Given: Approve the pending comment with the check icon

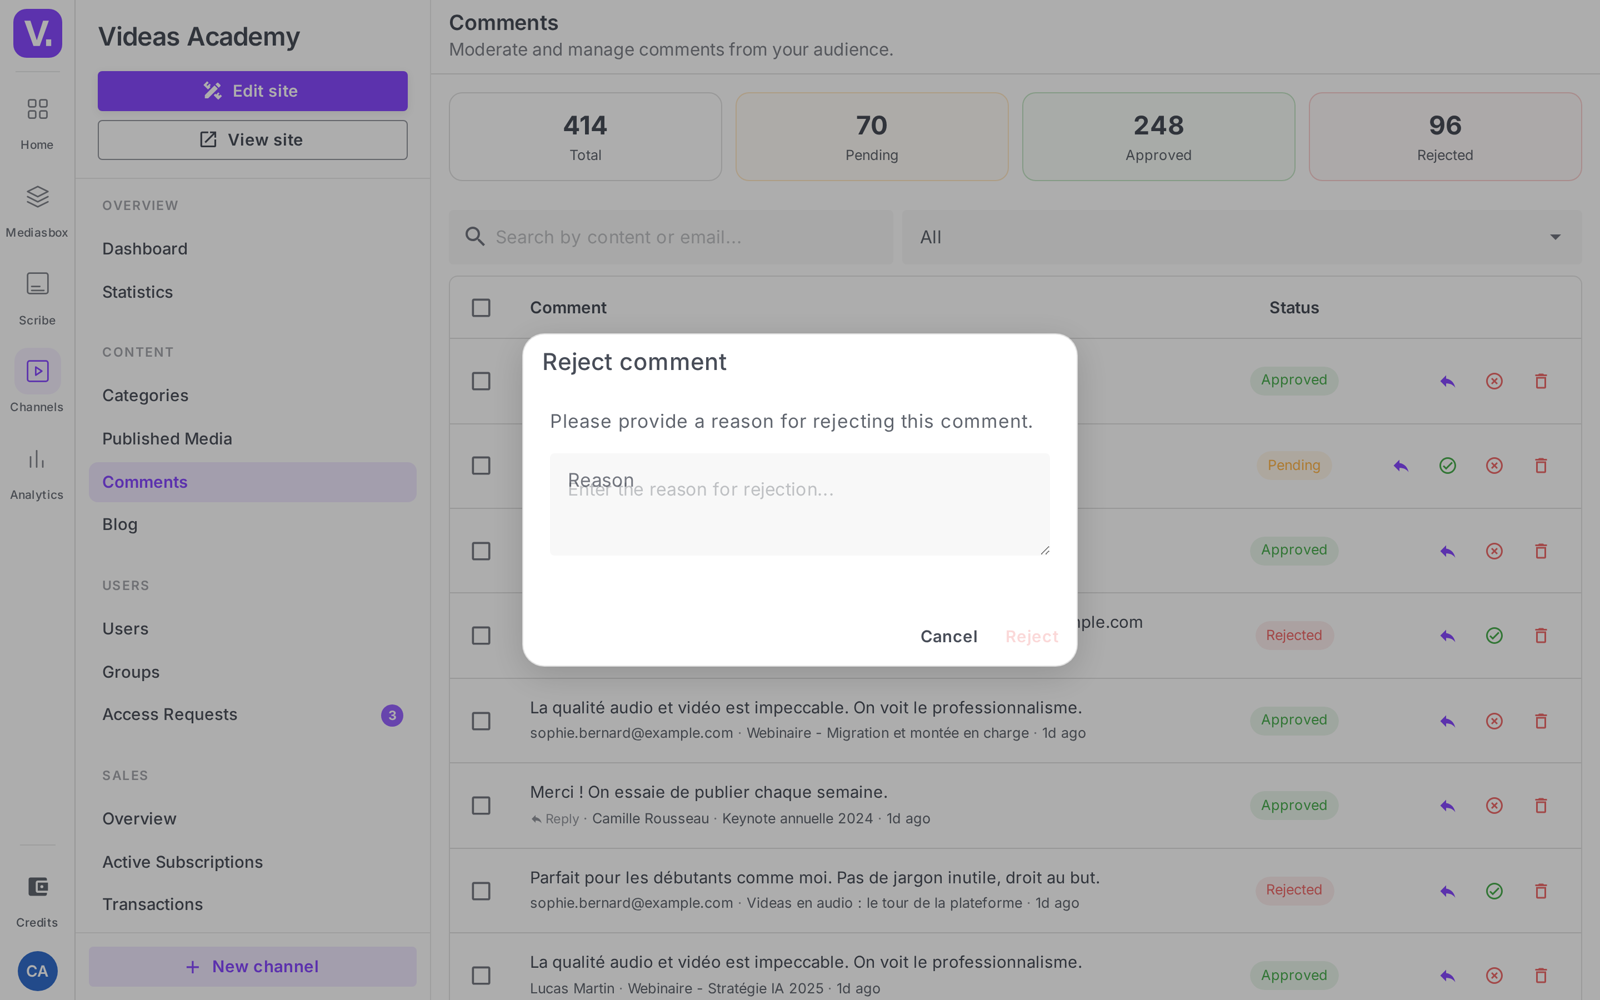Looking at the screenshot, I should [x=1447, y=466].
